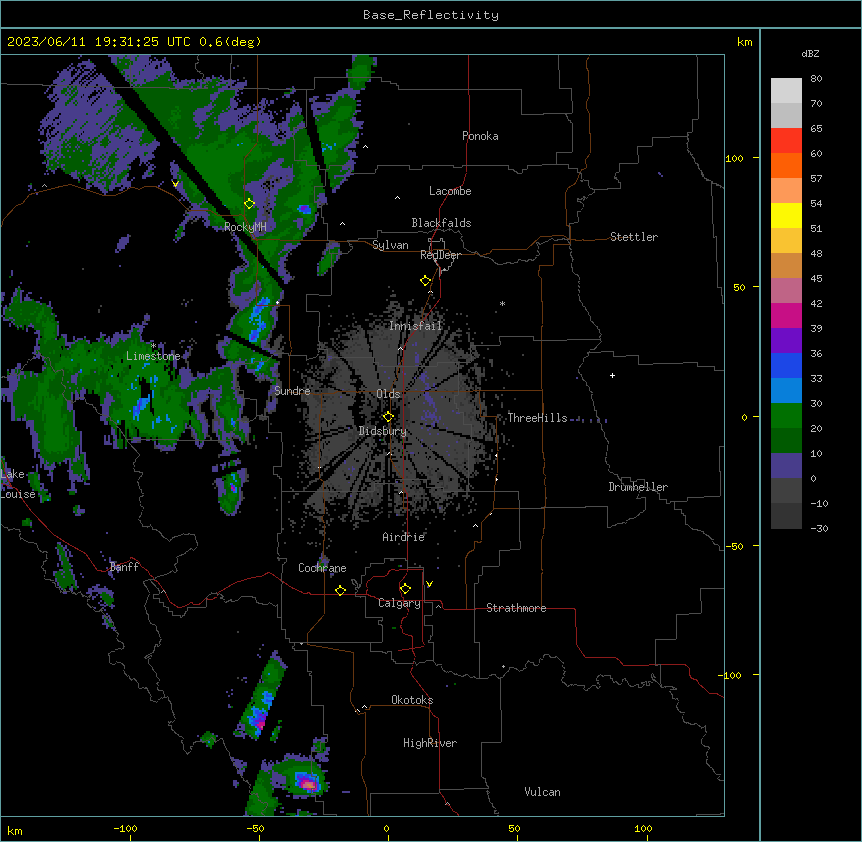Click the Sundre town label
This screenshot has width=862, height=842.
point(292,391)
